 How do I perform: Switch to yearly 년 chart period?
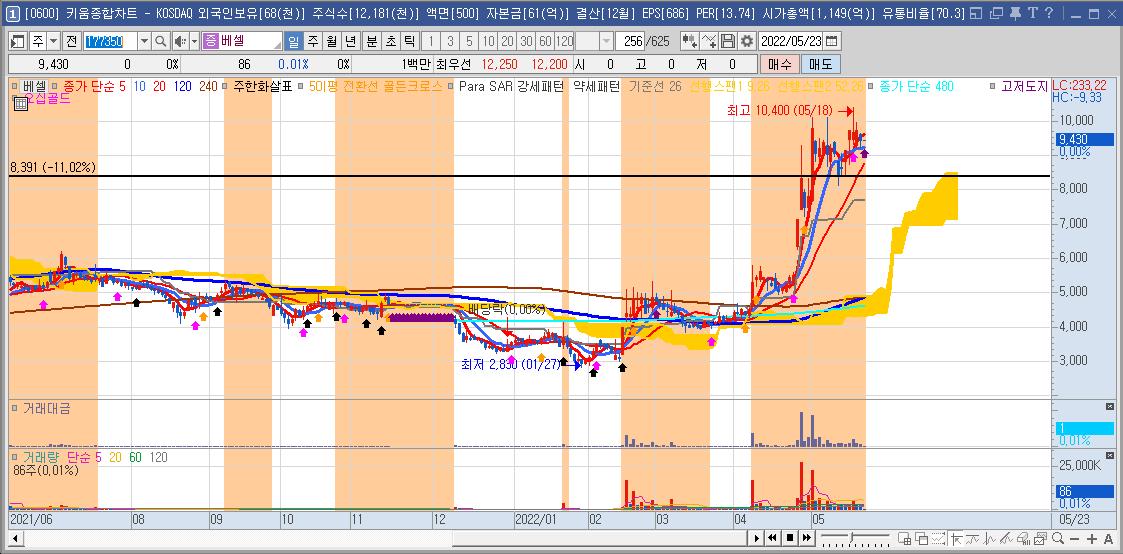pos(350,42)
